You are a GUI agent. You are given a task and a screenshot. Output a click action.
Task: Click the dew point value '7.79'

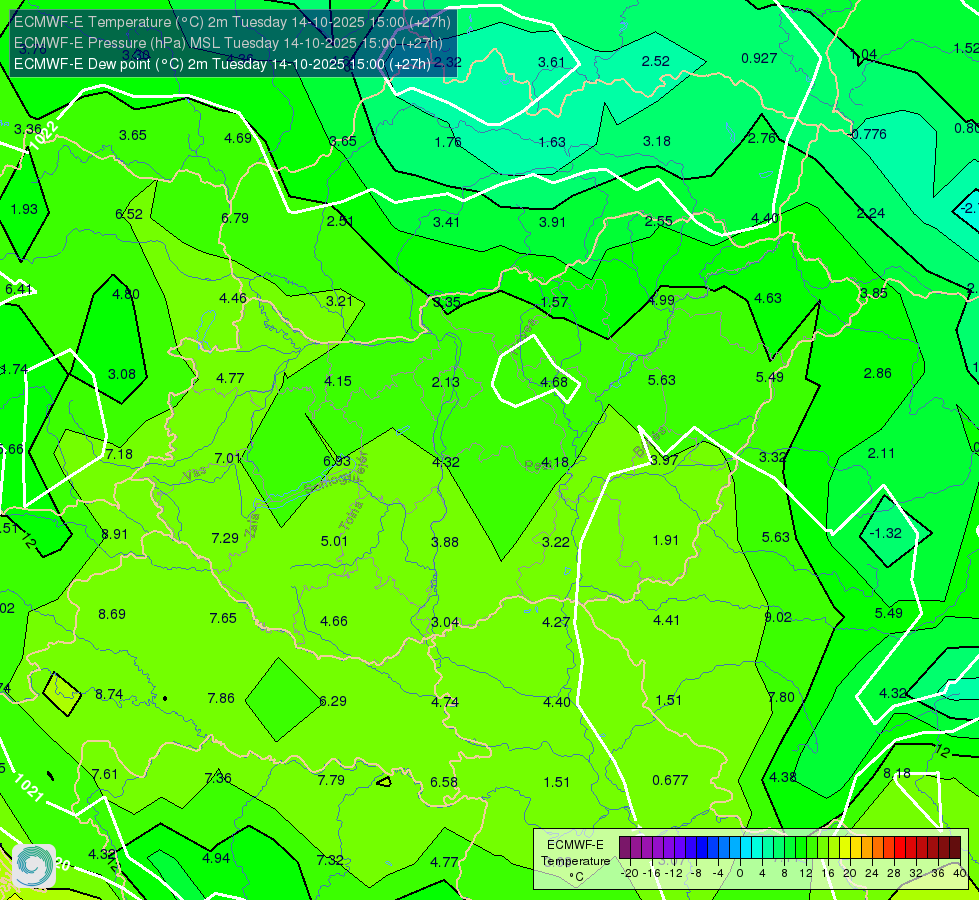point(331,780)
